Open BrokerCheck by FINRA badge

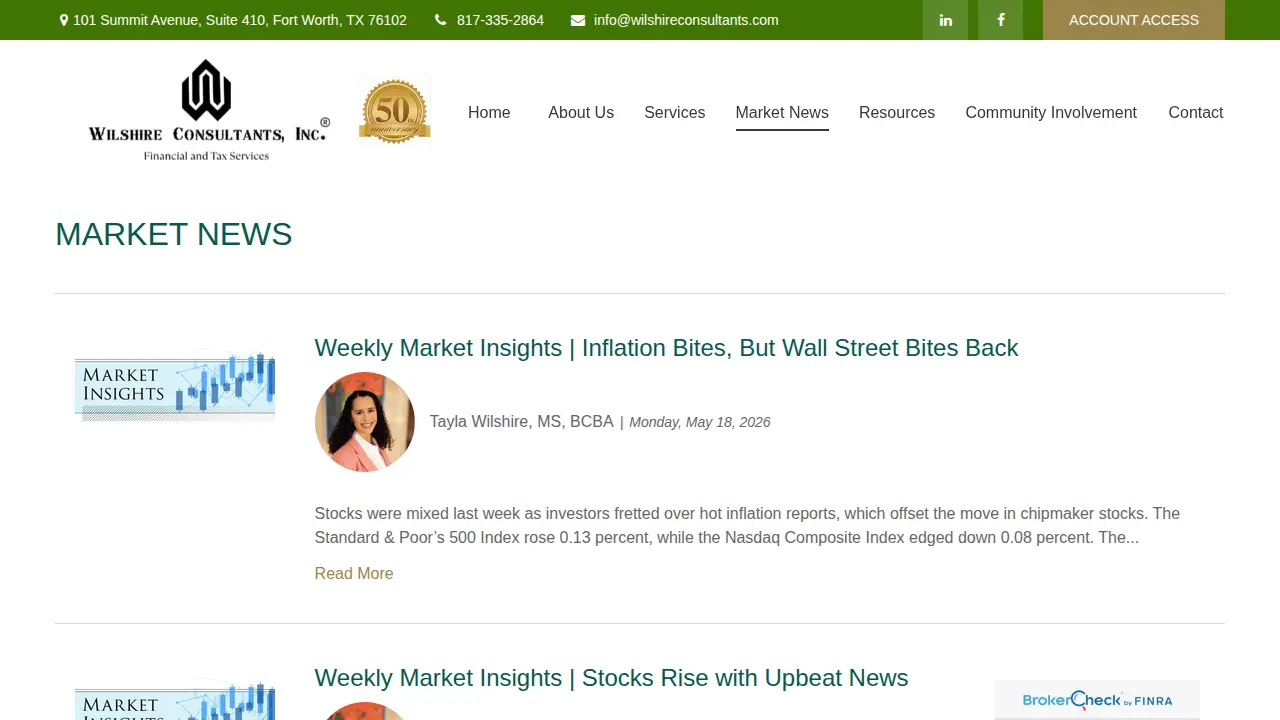click(x=1097, y=700)
